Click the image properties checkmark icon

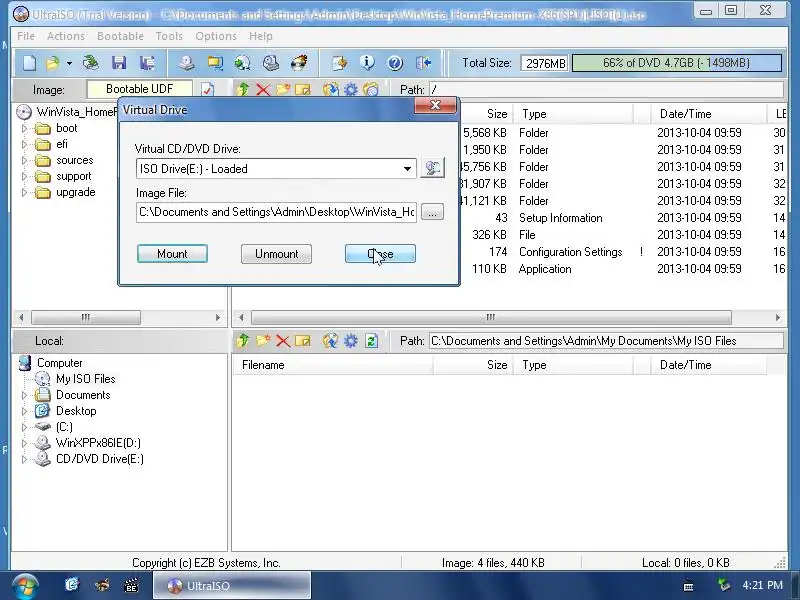pos(207,90)
